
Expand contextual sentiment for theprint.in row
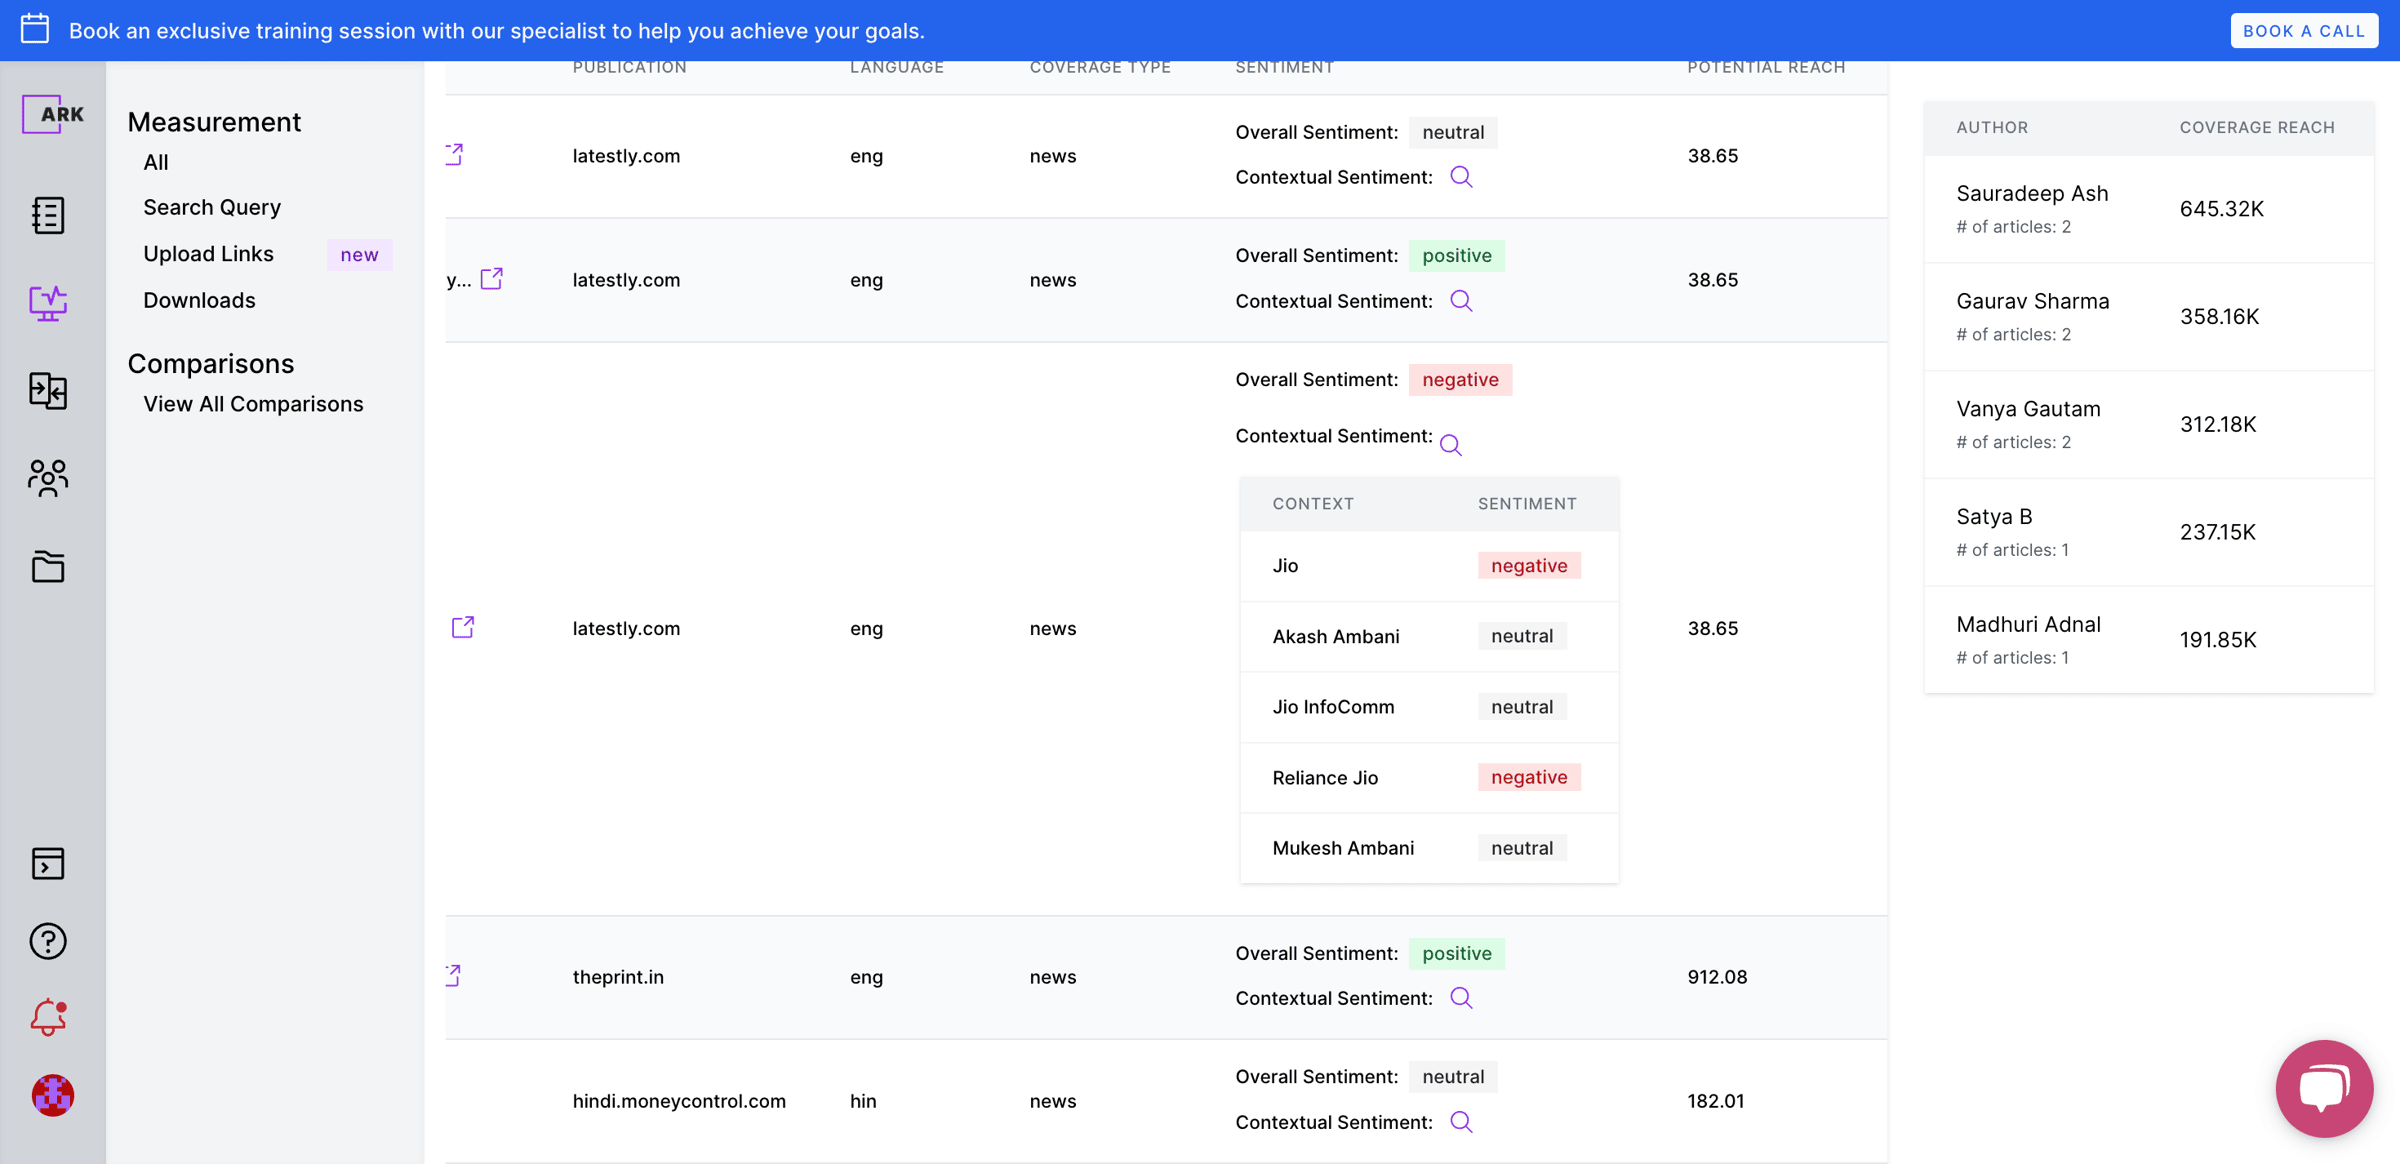point(1461,998)
